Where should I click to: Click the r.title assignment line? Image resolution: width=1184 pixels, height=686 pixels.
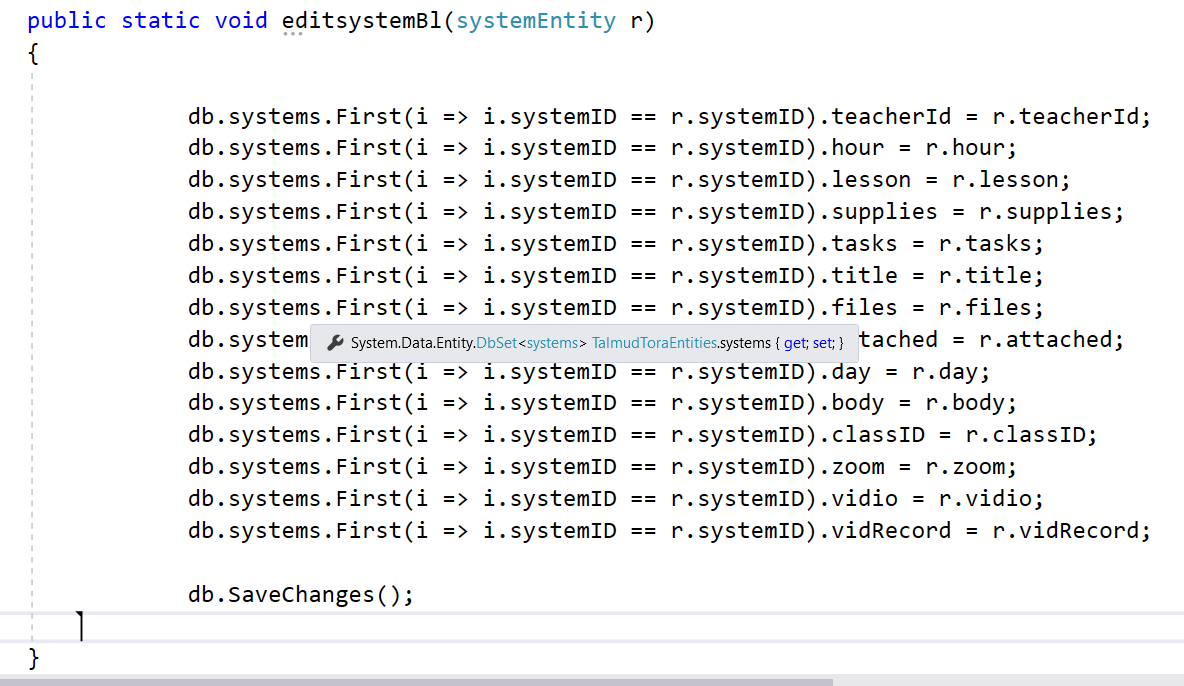615,276
